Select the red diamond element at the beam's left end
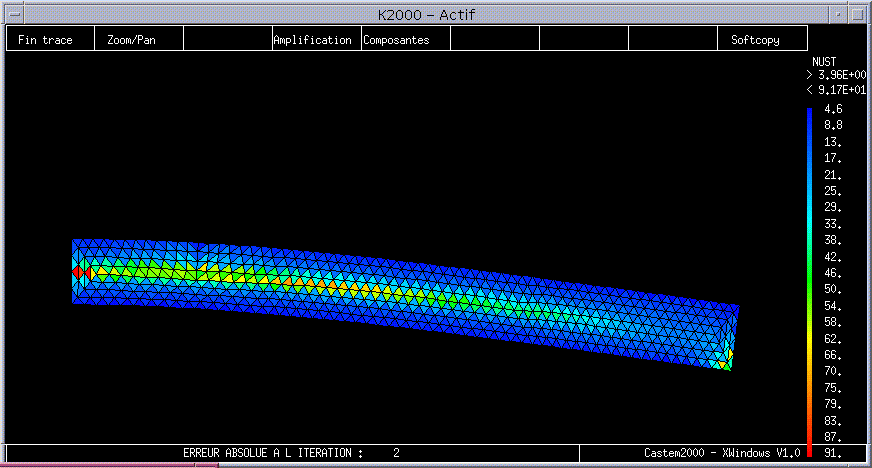Screen dimensions: 872x468 77,271
